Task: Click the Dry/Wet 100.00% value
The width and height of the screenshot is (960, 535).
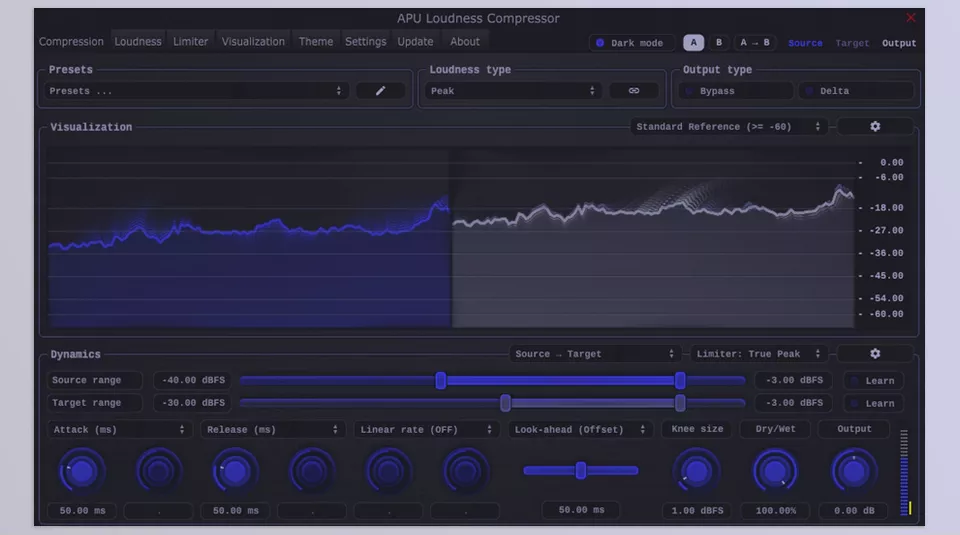Action: pos(776,510)
